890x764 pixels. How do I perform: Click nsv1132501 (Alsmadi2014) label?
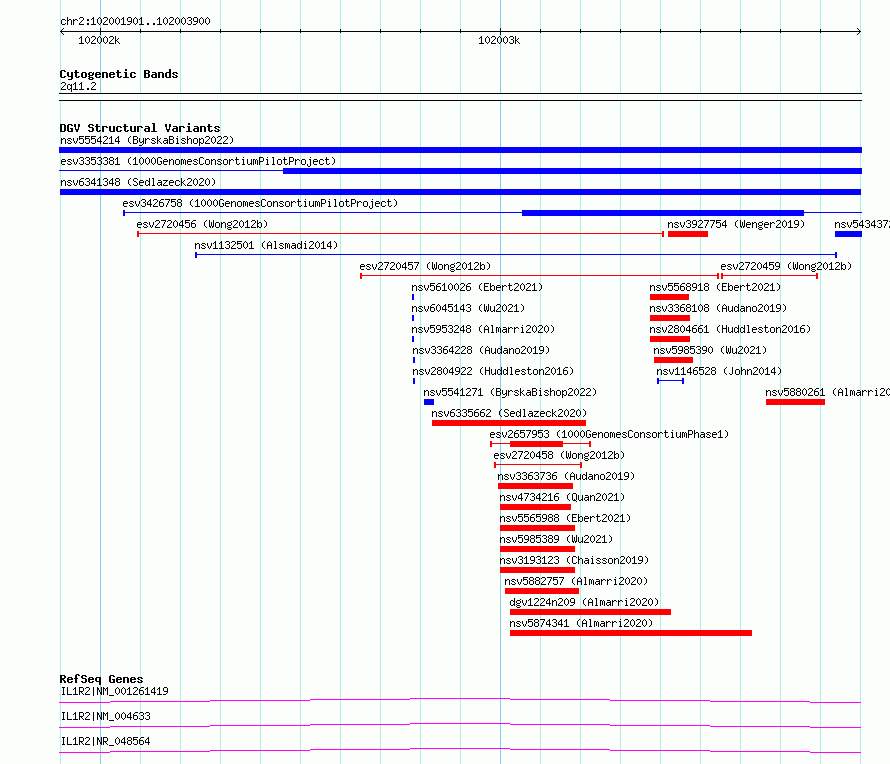click(x=266, y=245)
